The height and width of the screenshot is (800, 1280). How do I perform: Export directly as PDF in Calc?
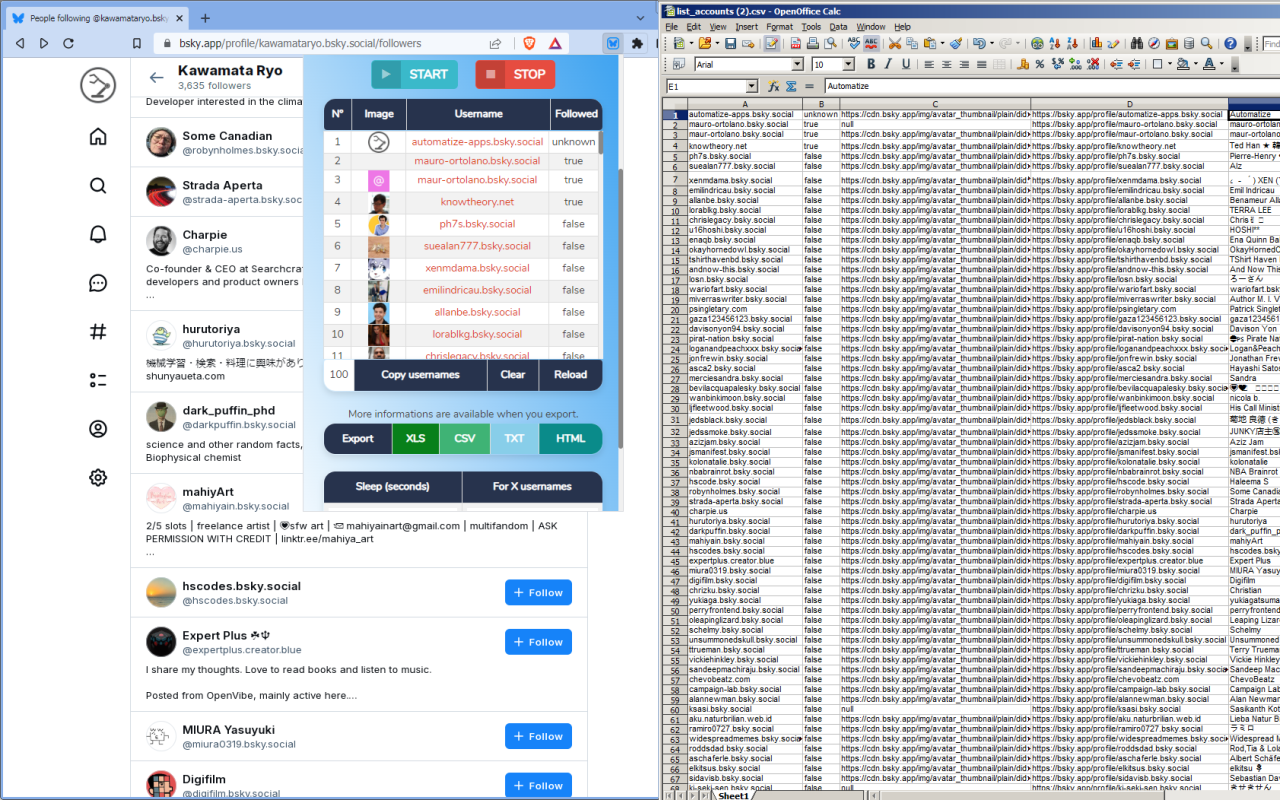coord(796,44)
